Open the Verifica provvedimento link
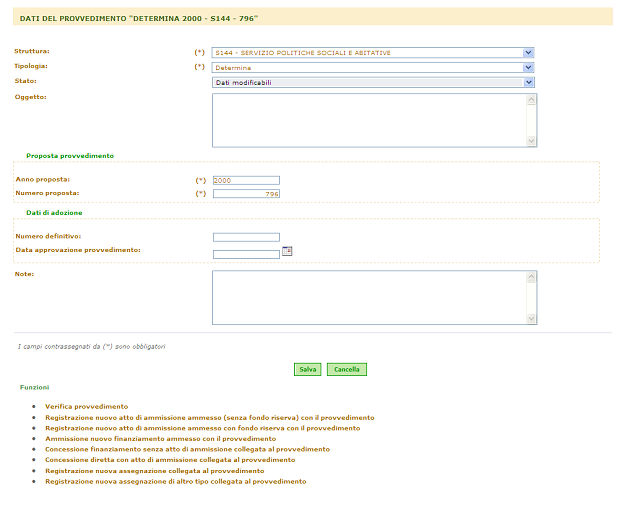This screenshot has height=505, width=625. (86, 407)
